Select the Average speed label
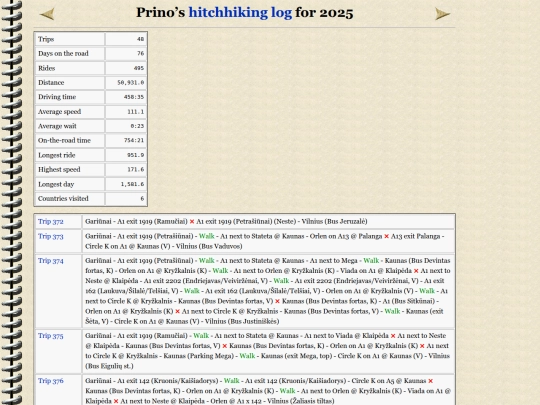Image resolution: width=540 pixels, height=405 pixels. 59,112
